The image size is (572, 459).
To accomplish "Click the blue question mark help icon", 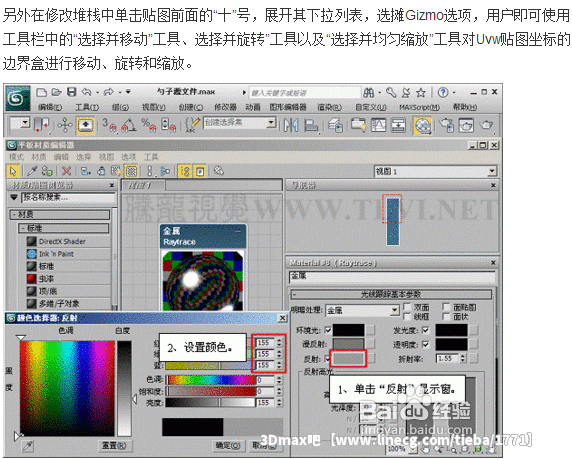I will click(x=443, y=93).
